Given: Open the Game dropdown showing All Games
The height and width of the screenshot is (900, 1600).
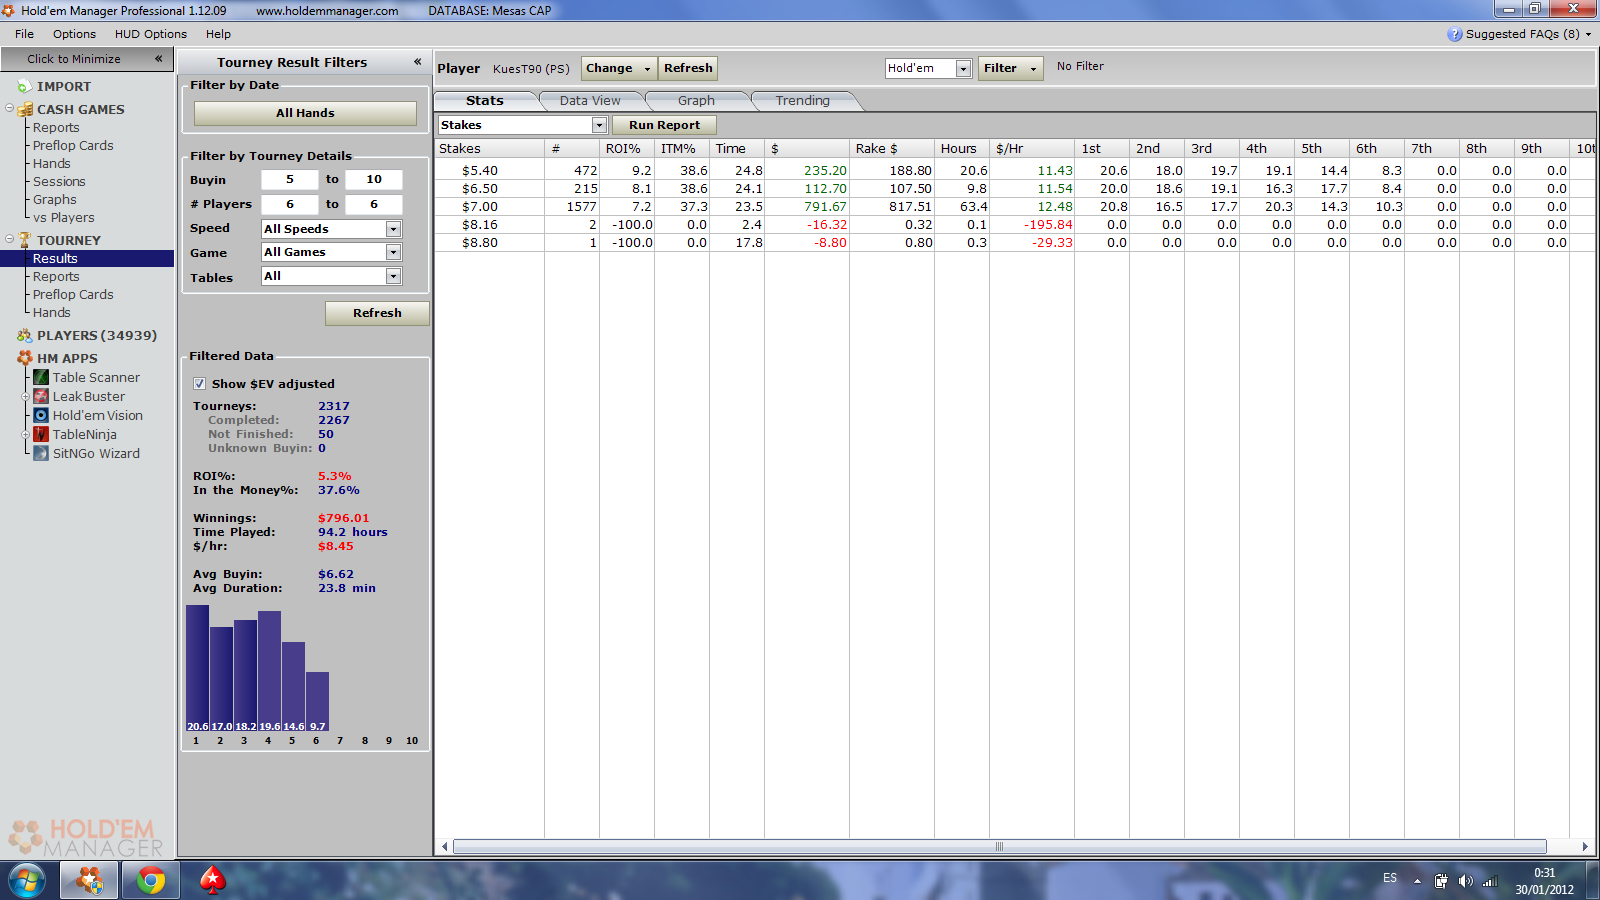Looking at the screenshot, I should [x=393, y=252].
